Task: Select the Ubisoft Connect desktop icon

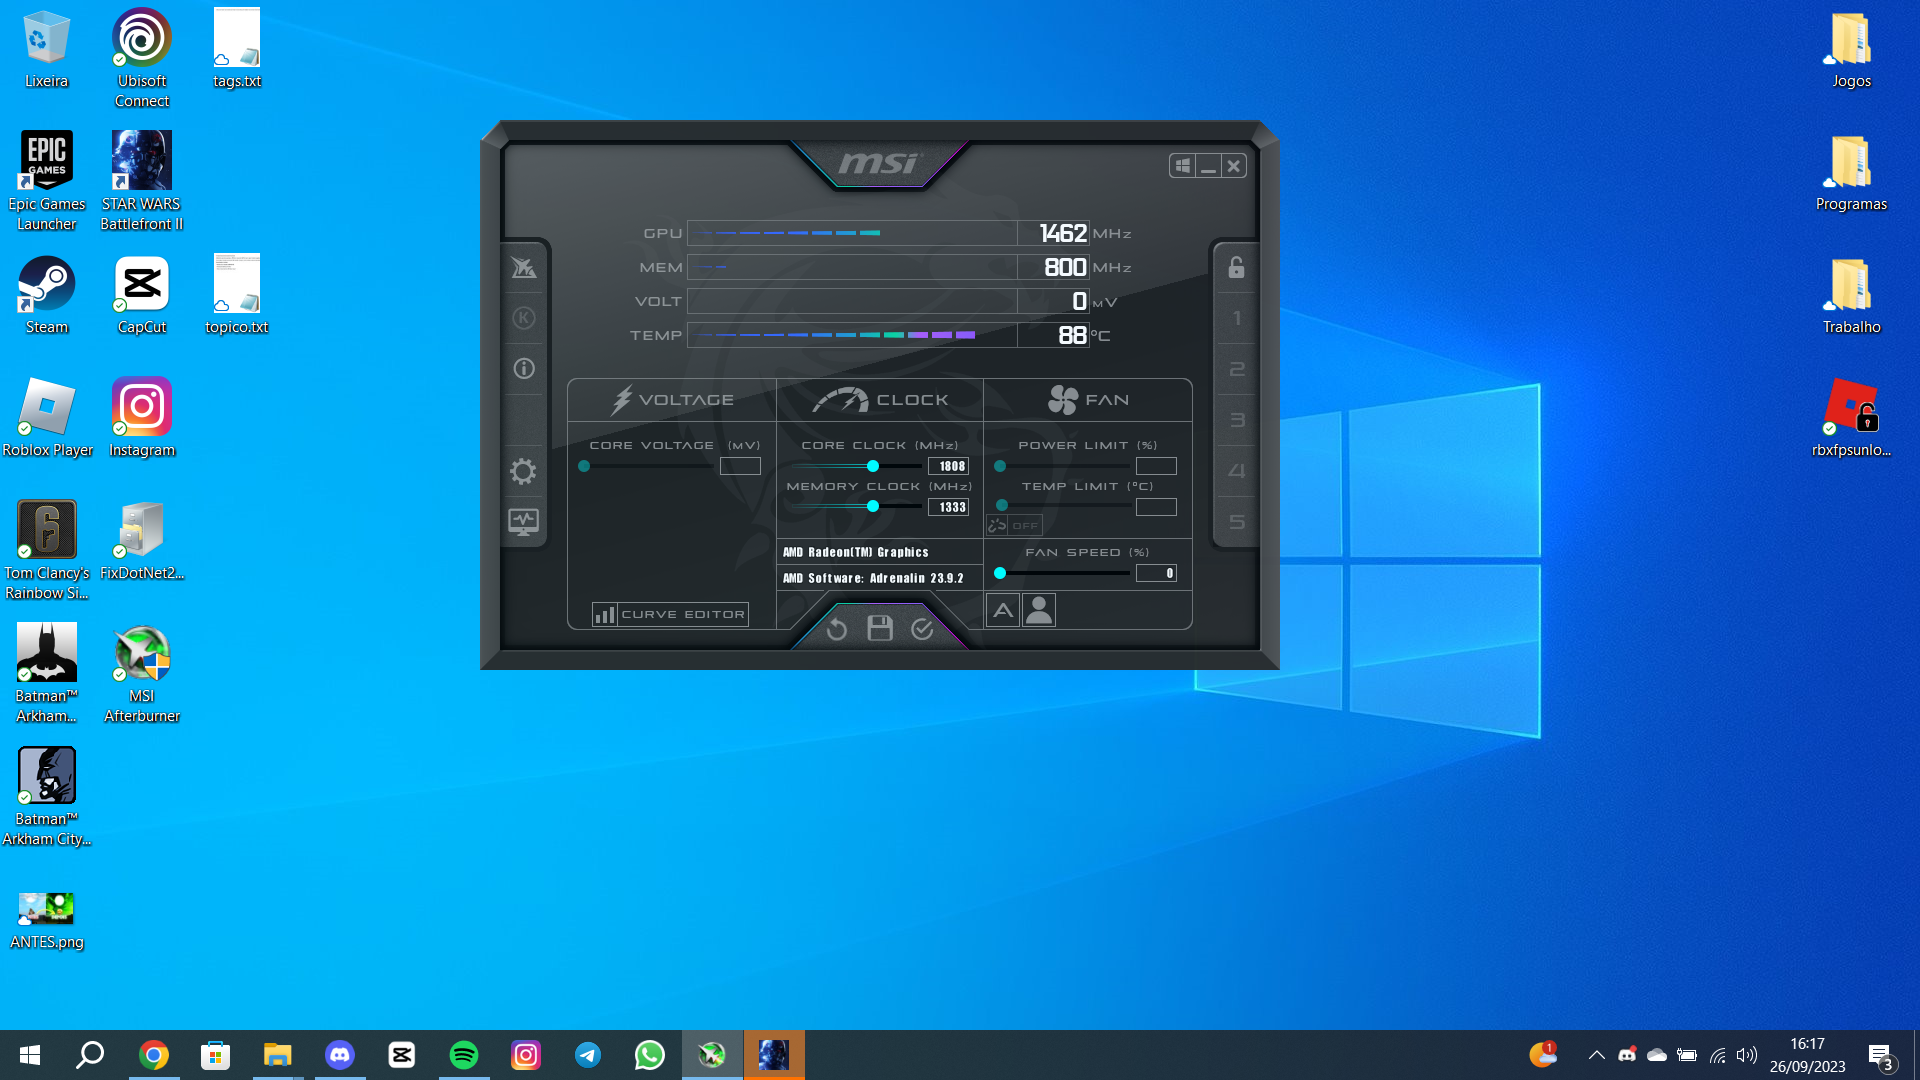Action: 142,58
